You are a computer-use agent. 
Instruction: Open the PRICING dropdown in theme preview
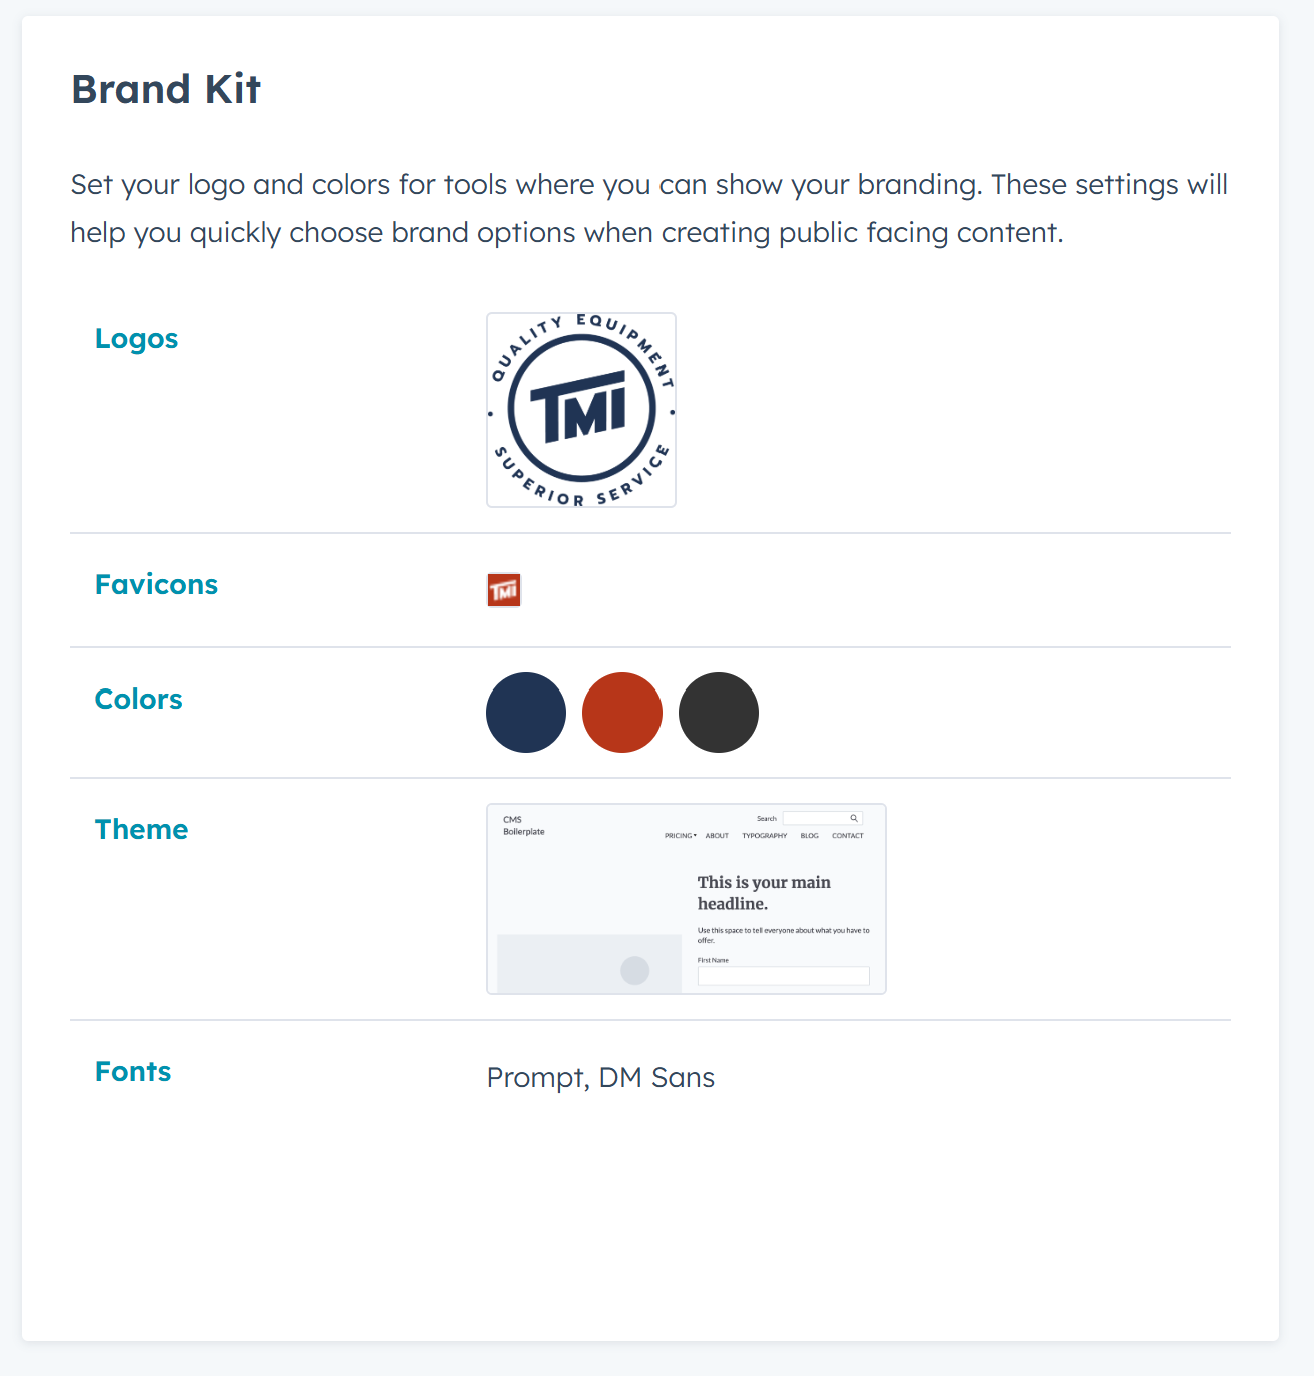[x=679, y=836]
